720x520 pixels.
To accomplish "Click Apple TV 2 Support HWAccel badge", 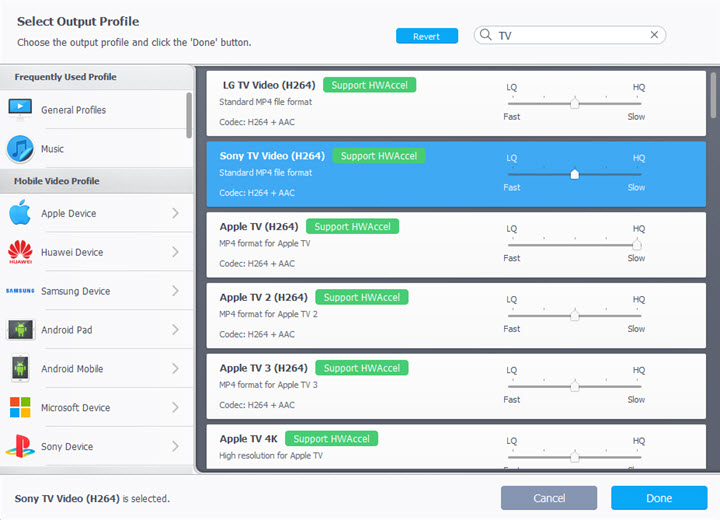I will [x=362, y=297].
